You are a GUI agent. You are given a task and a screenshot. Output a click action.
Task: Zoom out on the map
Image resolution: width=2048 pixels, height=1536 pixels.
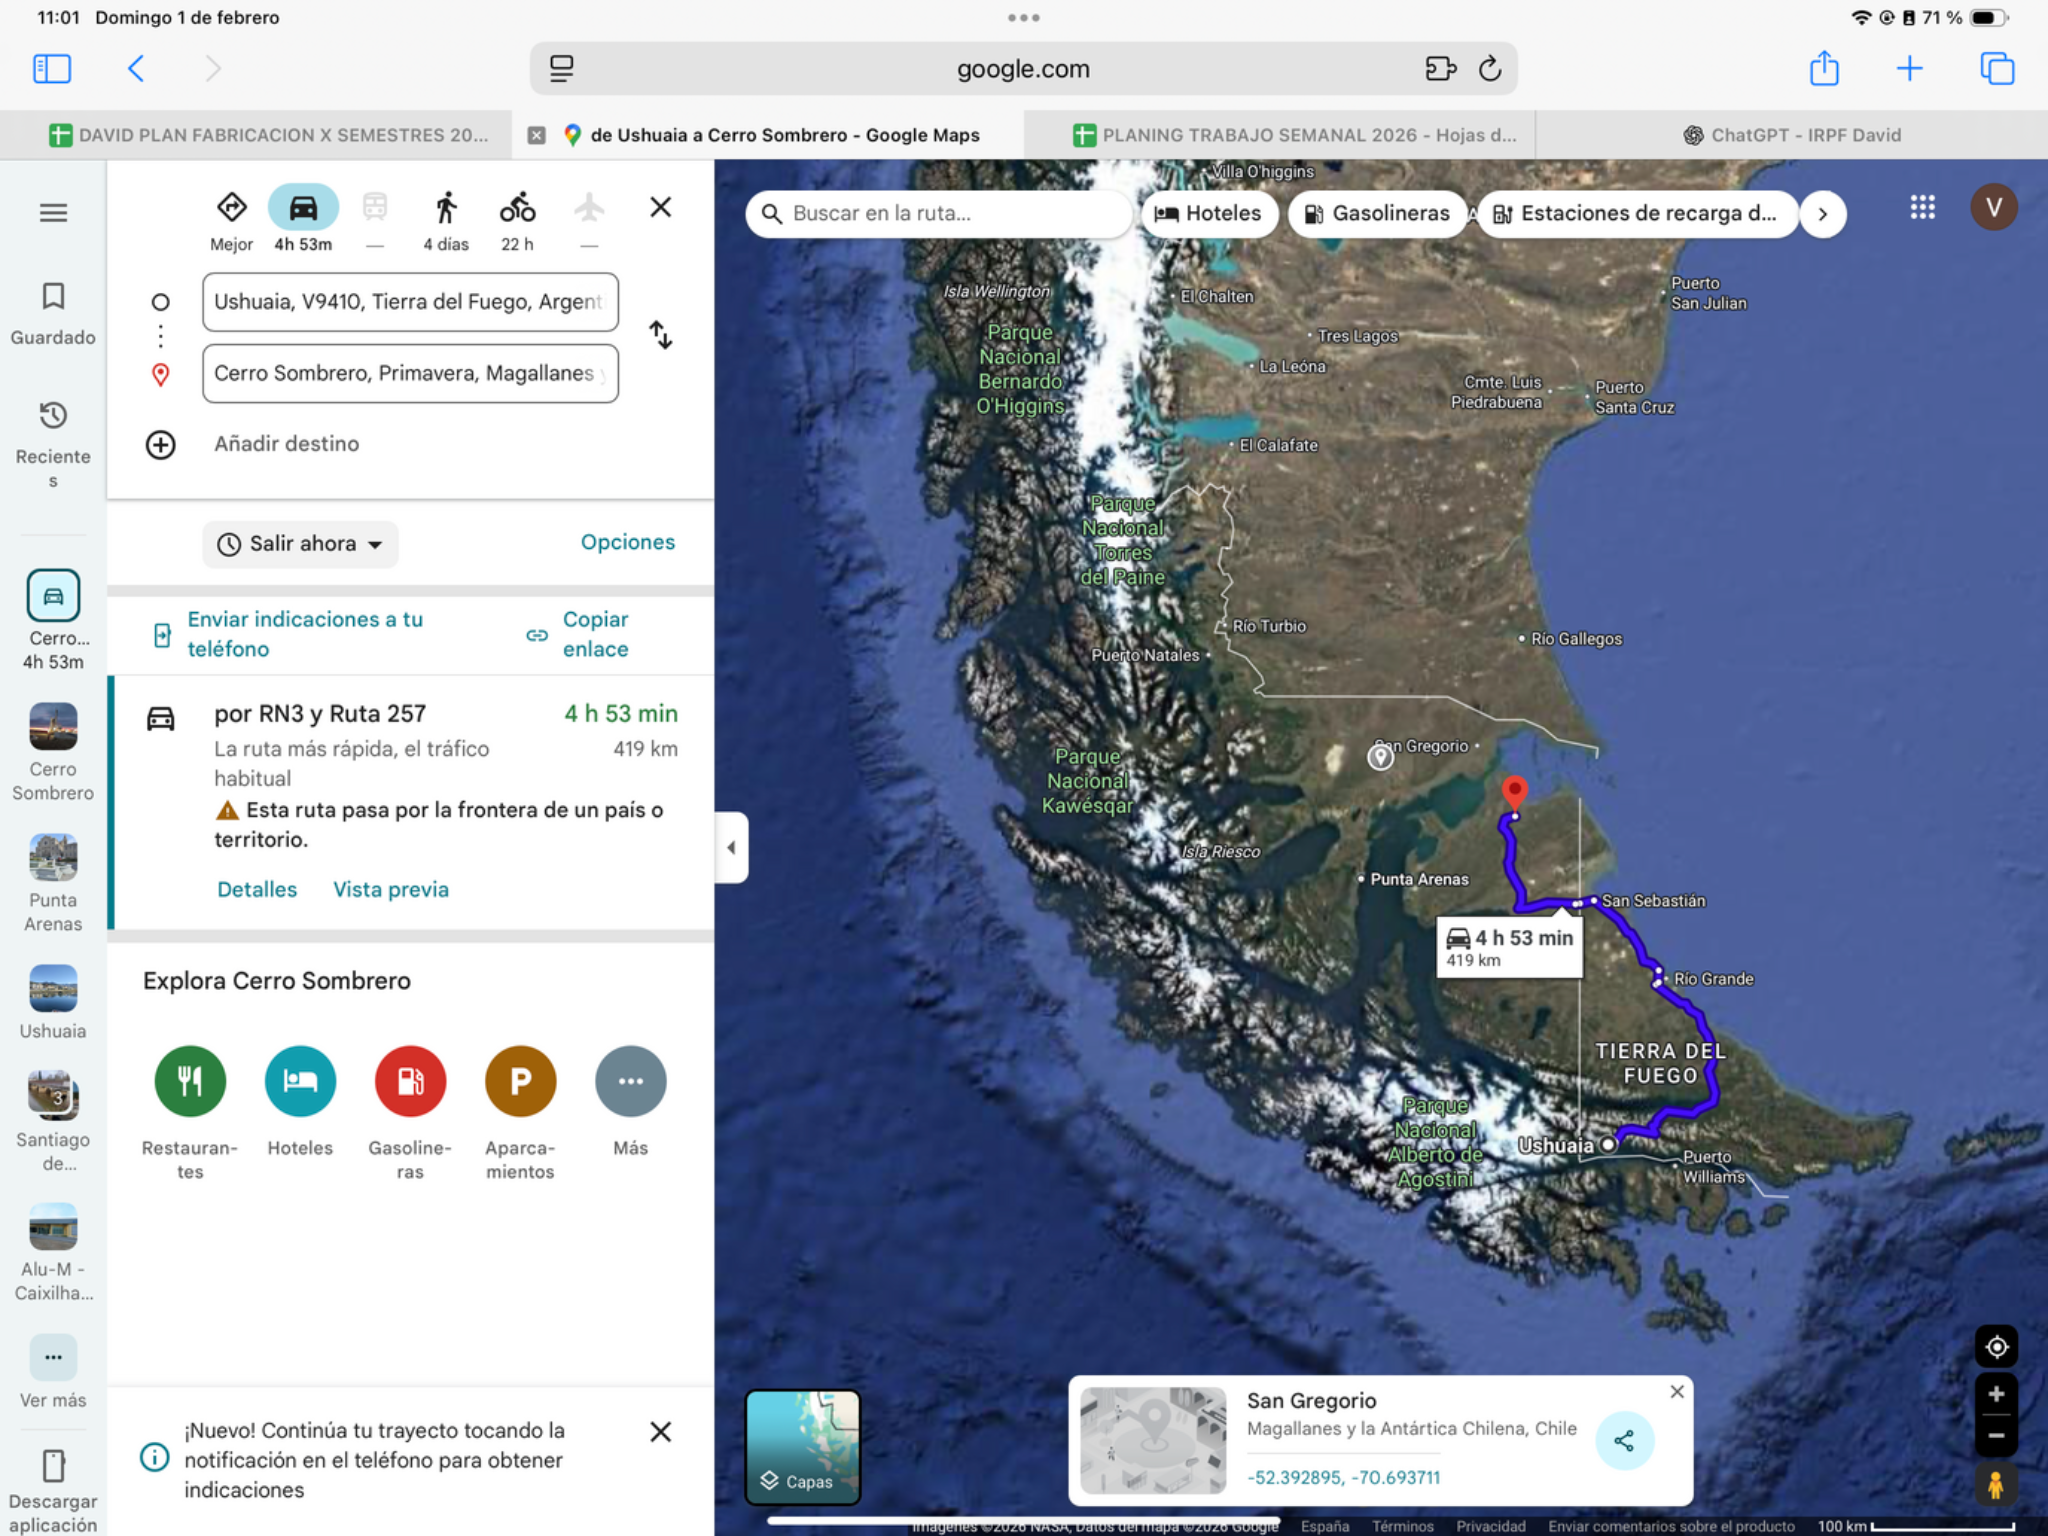click(x=1996, y=1436)
